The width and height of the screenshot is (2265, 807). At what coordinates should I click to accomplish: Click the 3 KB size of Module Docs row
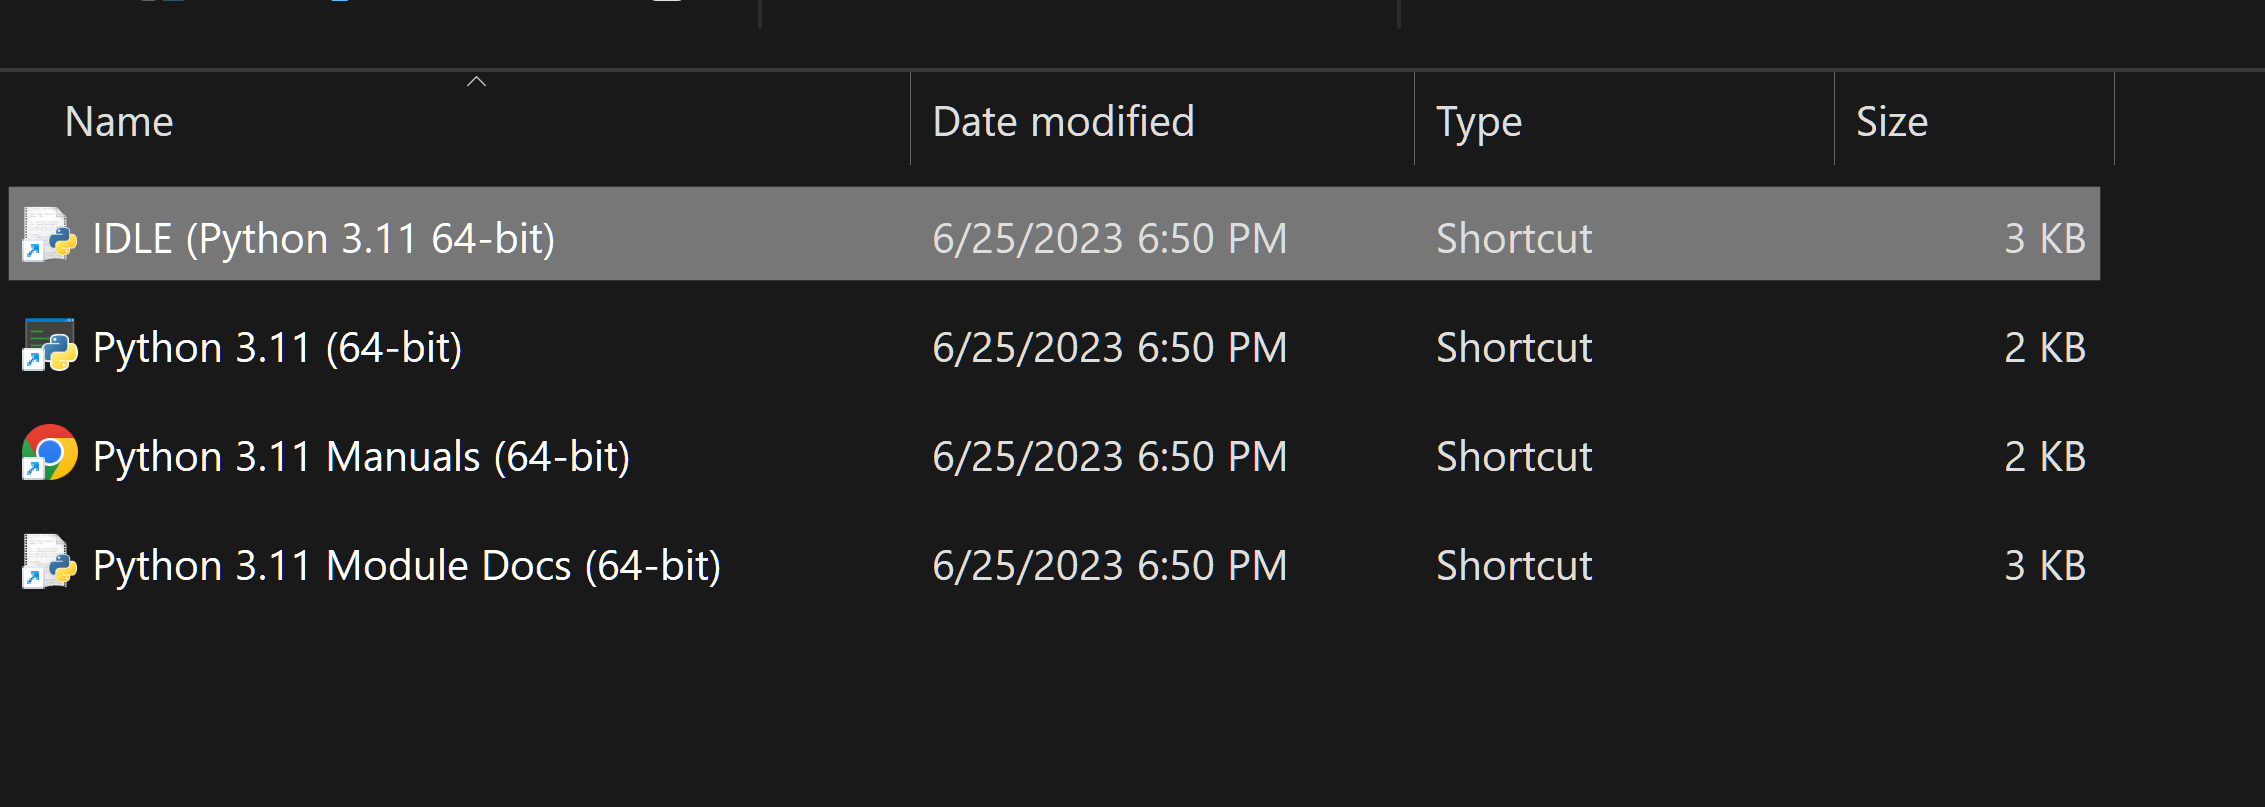pos(2044,566)
